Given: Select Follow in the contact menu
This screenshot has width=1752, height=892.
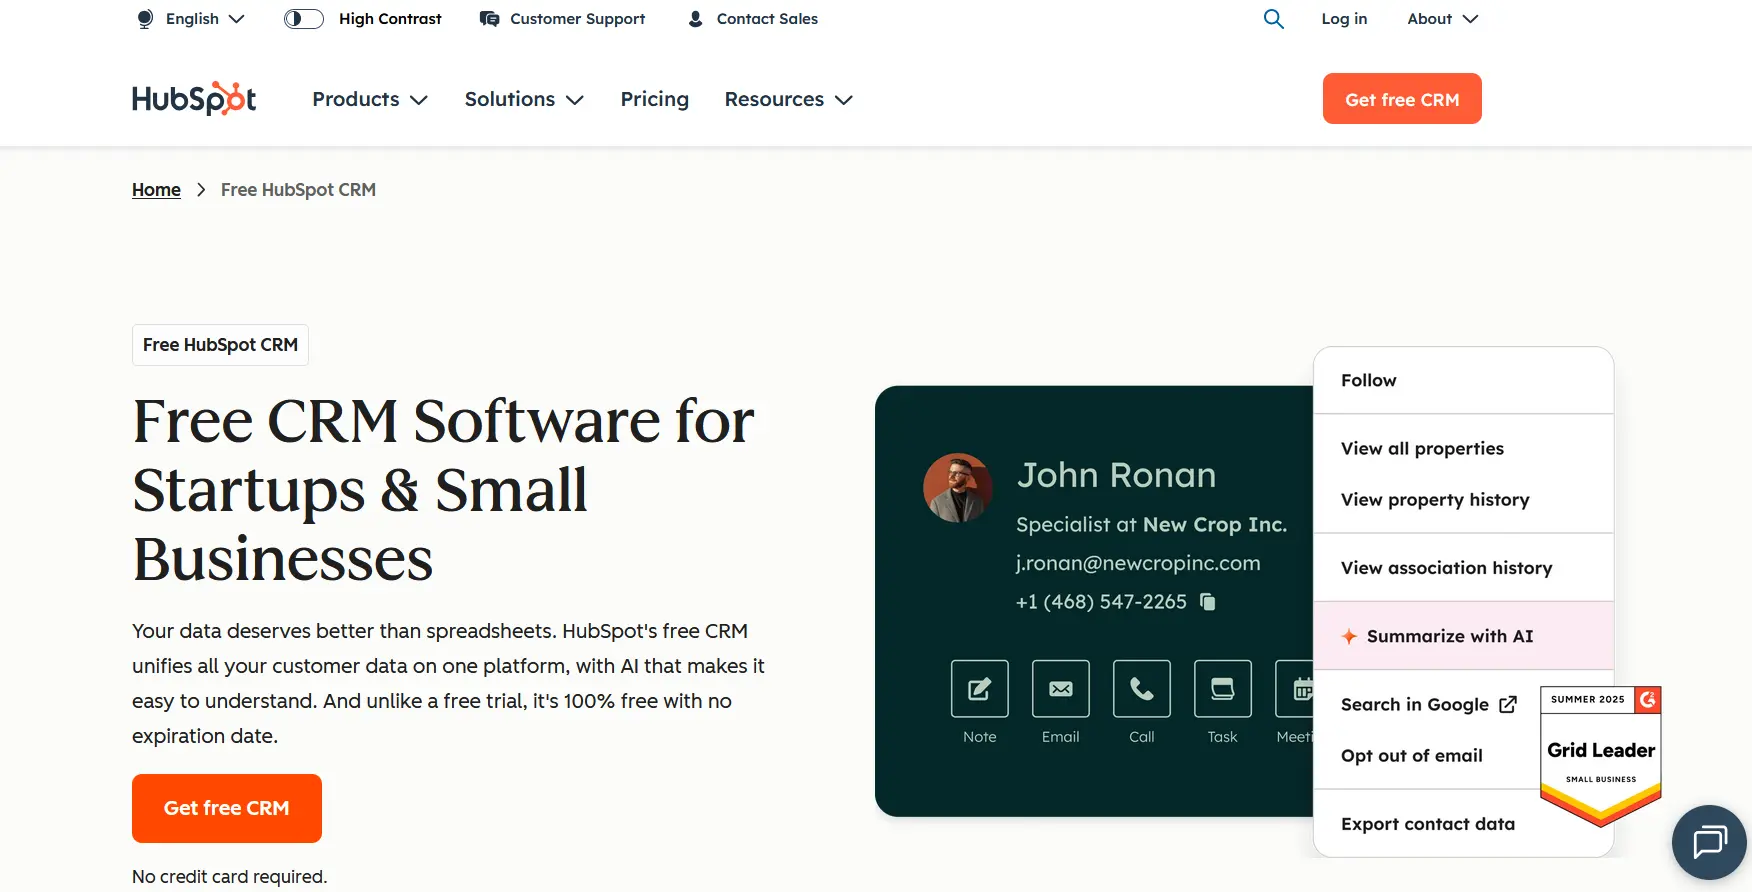Looking at the screenshot, I should [1464, 380].
